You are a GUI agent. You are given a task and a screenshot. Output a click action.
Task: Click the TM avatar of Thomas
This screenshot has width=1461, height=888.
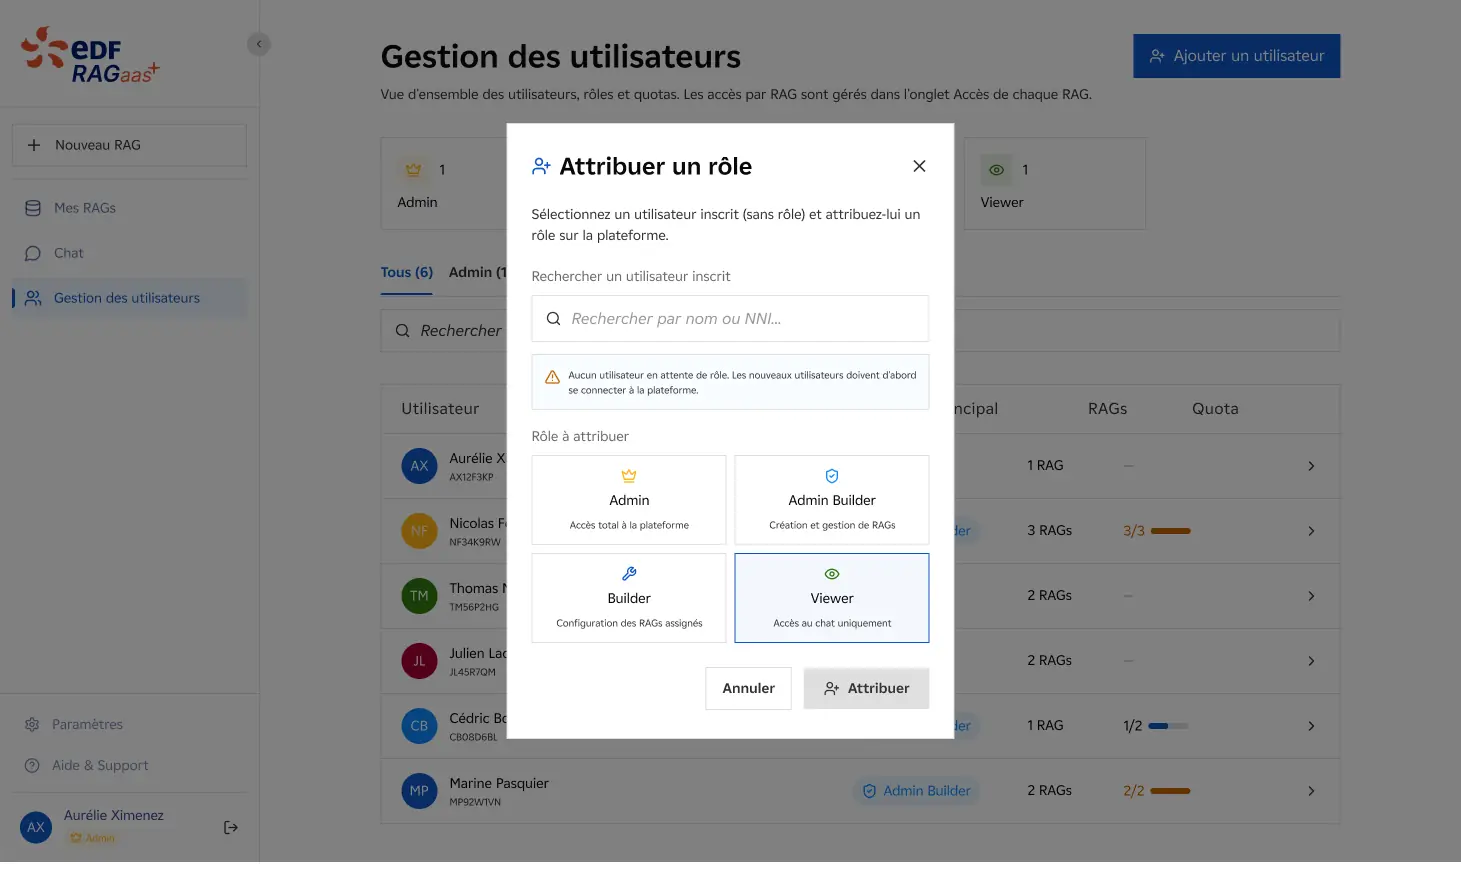coord(419,596)
